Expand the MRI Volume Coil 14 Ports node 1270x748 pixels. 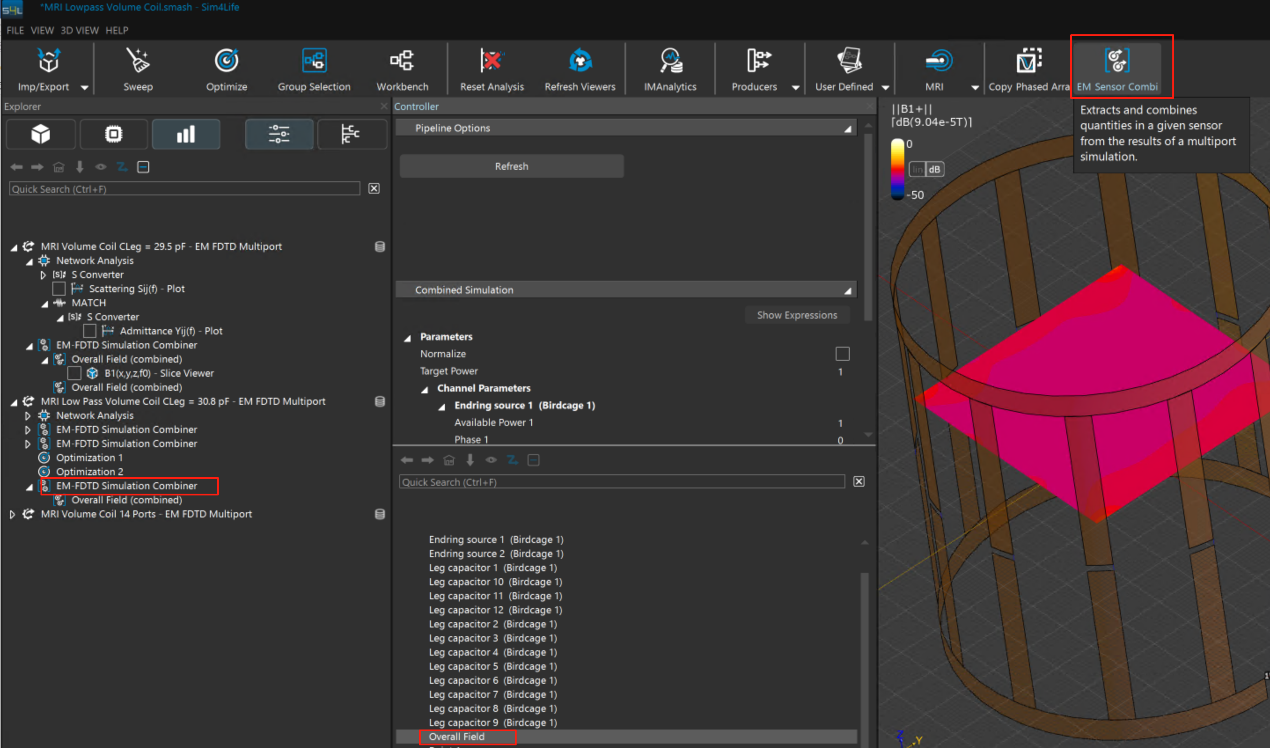[13, 514]
